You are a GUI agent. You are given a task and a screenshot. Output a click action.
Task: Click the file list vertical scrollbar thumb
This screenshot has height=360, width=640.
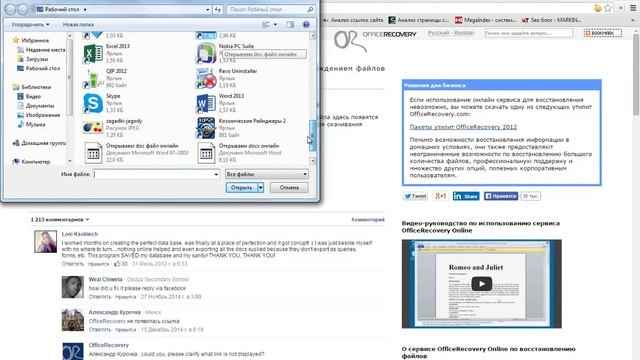(313, 136)
